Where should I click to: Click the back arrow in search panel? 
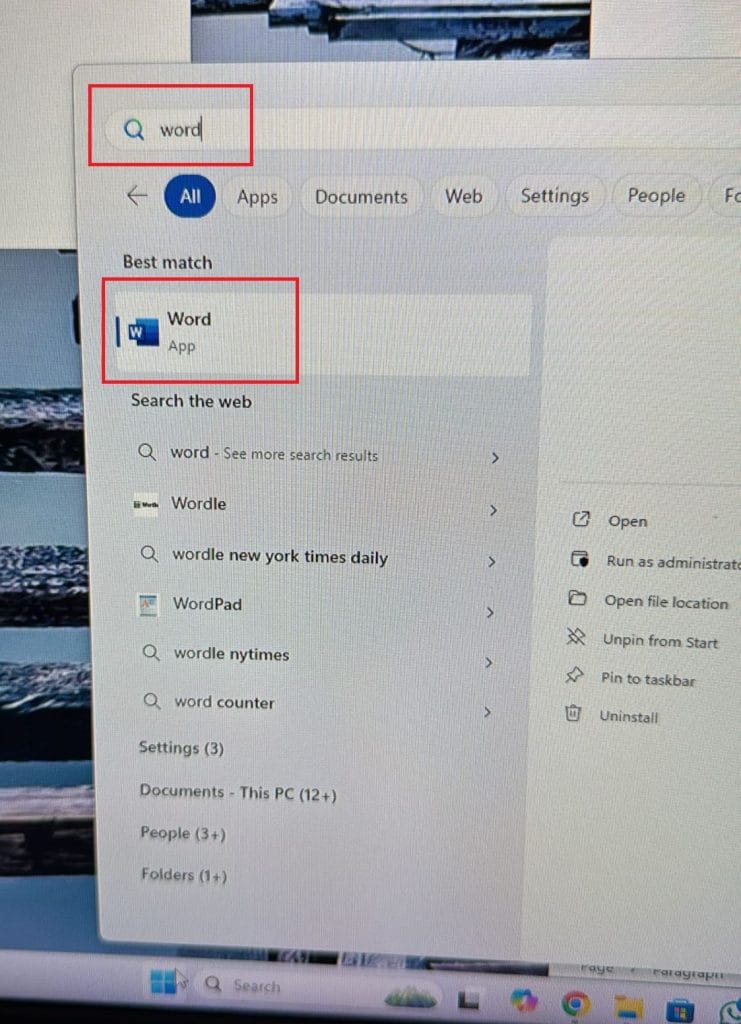[x=137, y=196]
